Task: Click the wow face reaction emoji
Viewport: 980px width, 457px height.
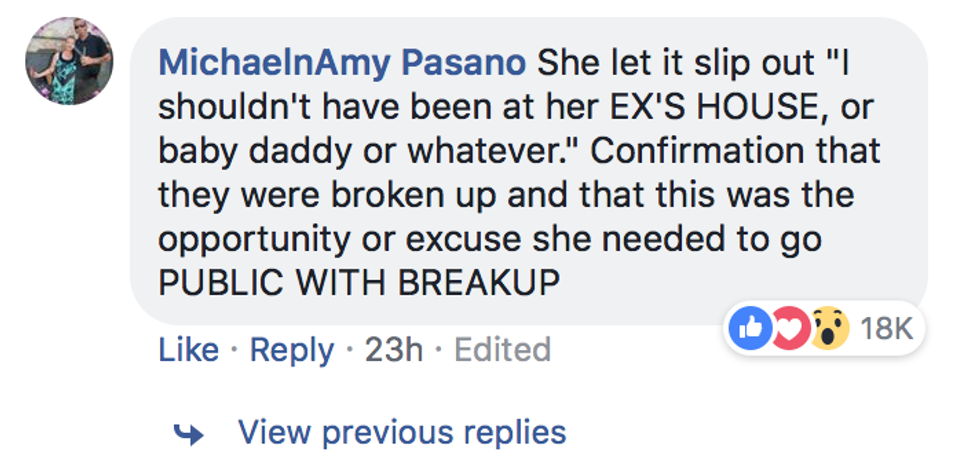Action: click(x=827, y=326)
